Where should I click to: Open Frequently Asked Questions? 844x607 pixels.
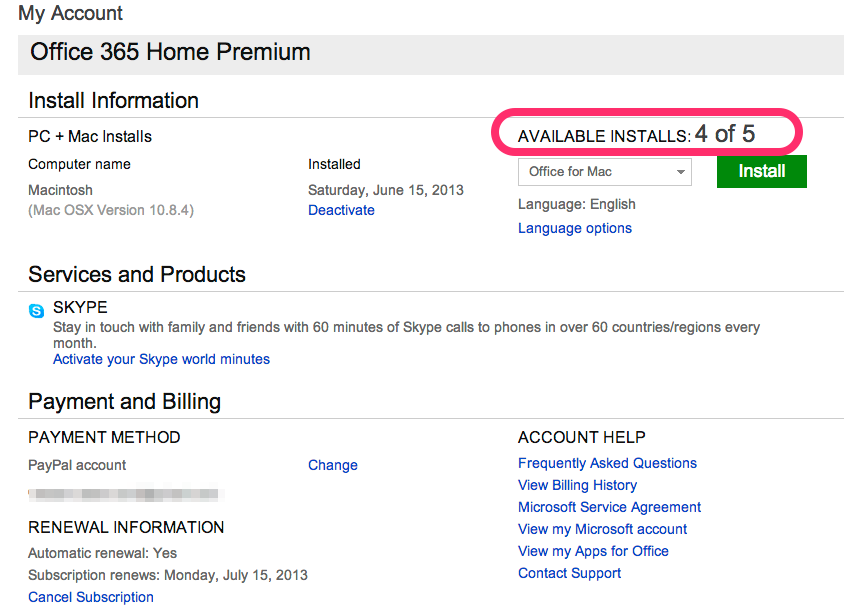[607, 463]
